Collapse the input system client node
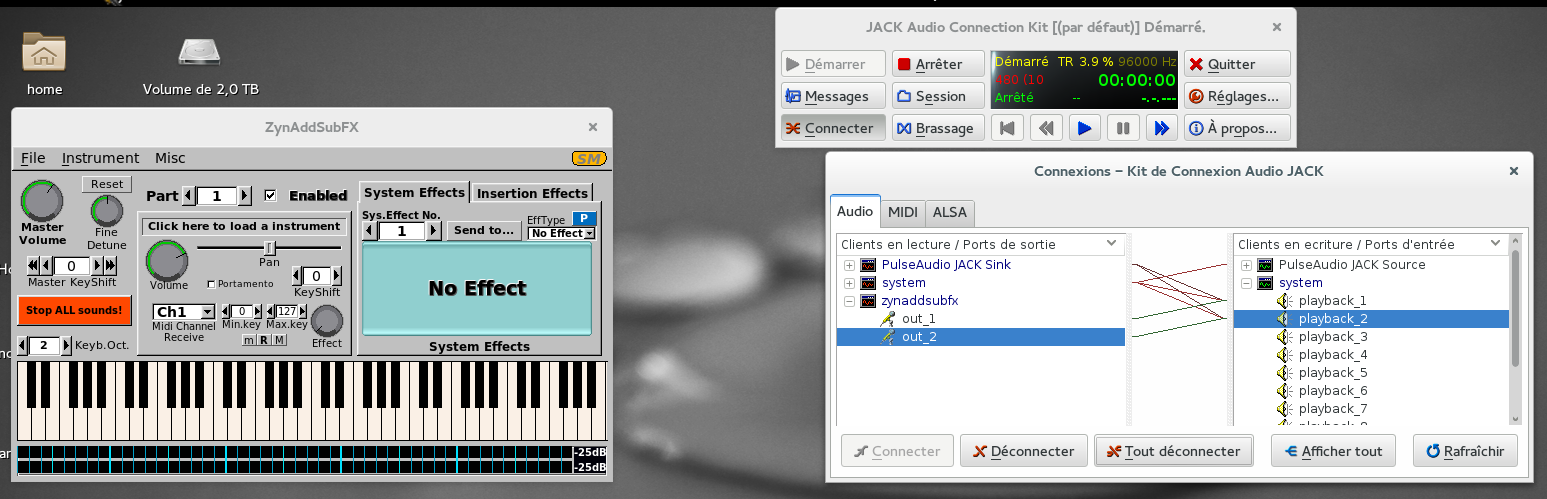This screenshot has width=1547, height=499. 1246,283
